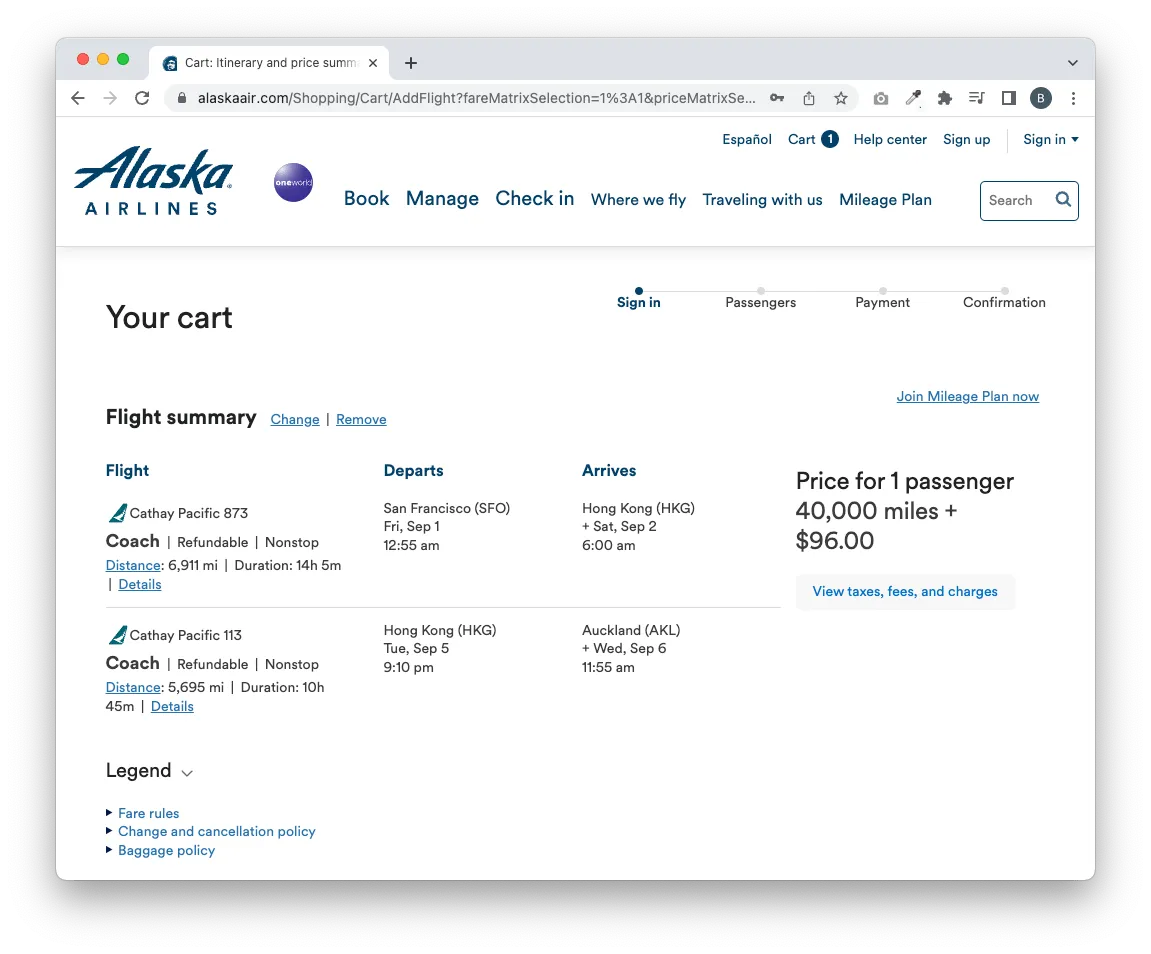Open the Extensions puzzle icon
The image size is (1151, 954).
pyautogui.click(x=945, y=98)
